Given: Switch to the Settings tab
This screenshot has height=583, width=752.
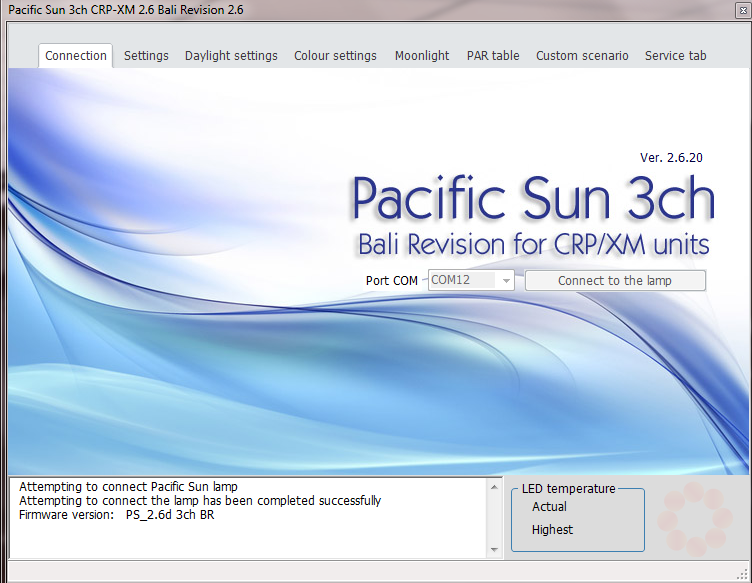Looking at the screenshot, I should [146, 56].
